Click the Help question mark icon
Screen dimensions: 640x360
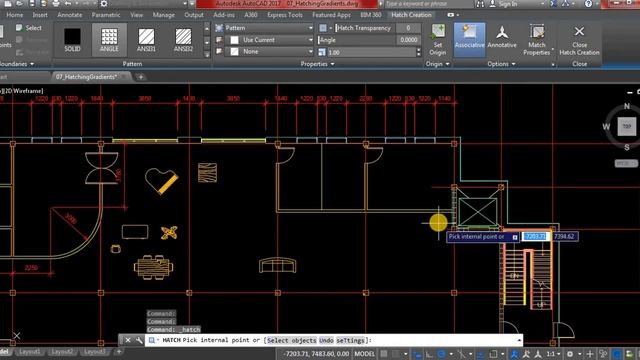point(588,4)
